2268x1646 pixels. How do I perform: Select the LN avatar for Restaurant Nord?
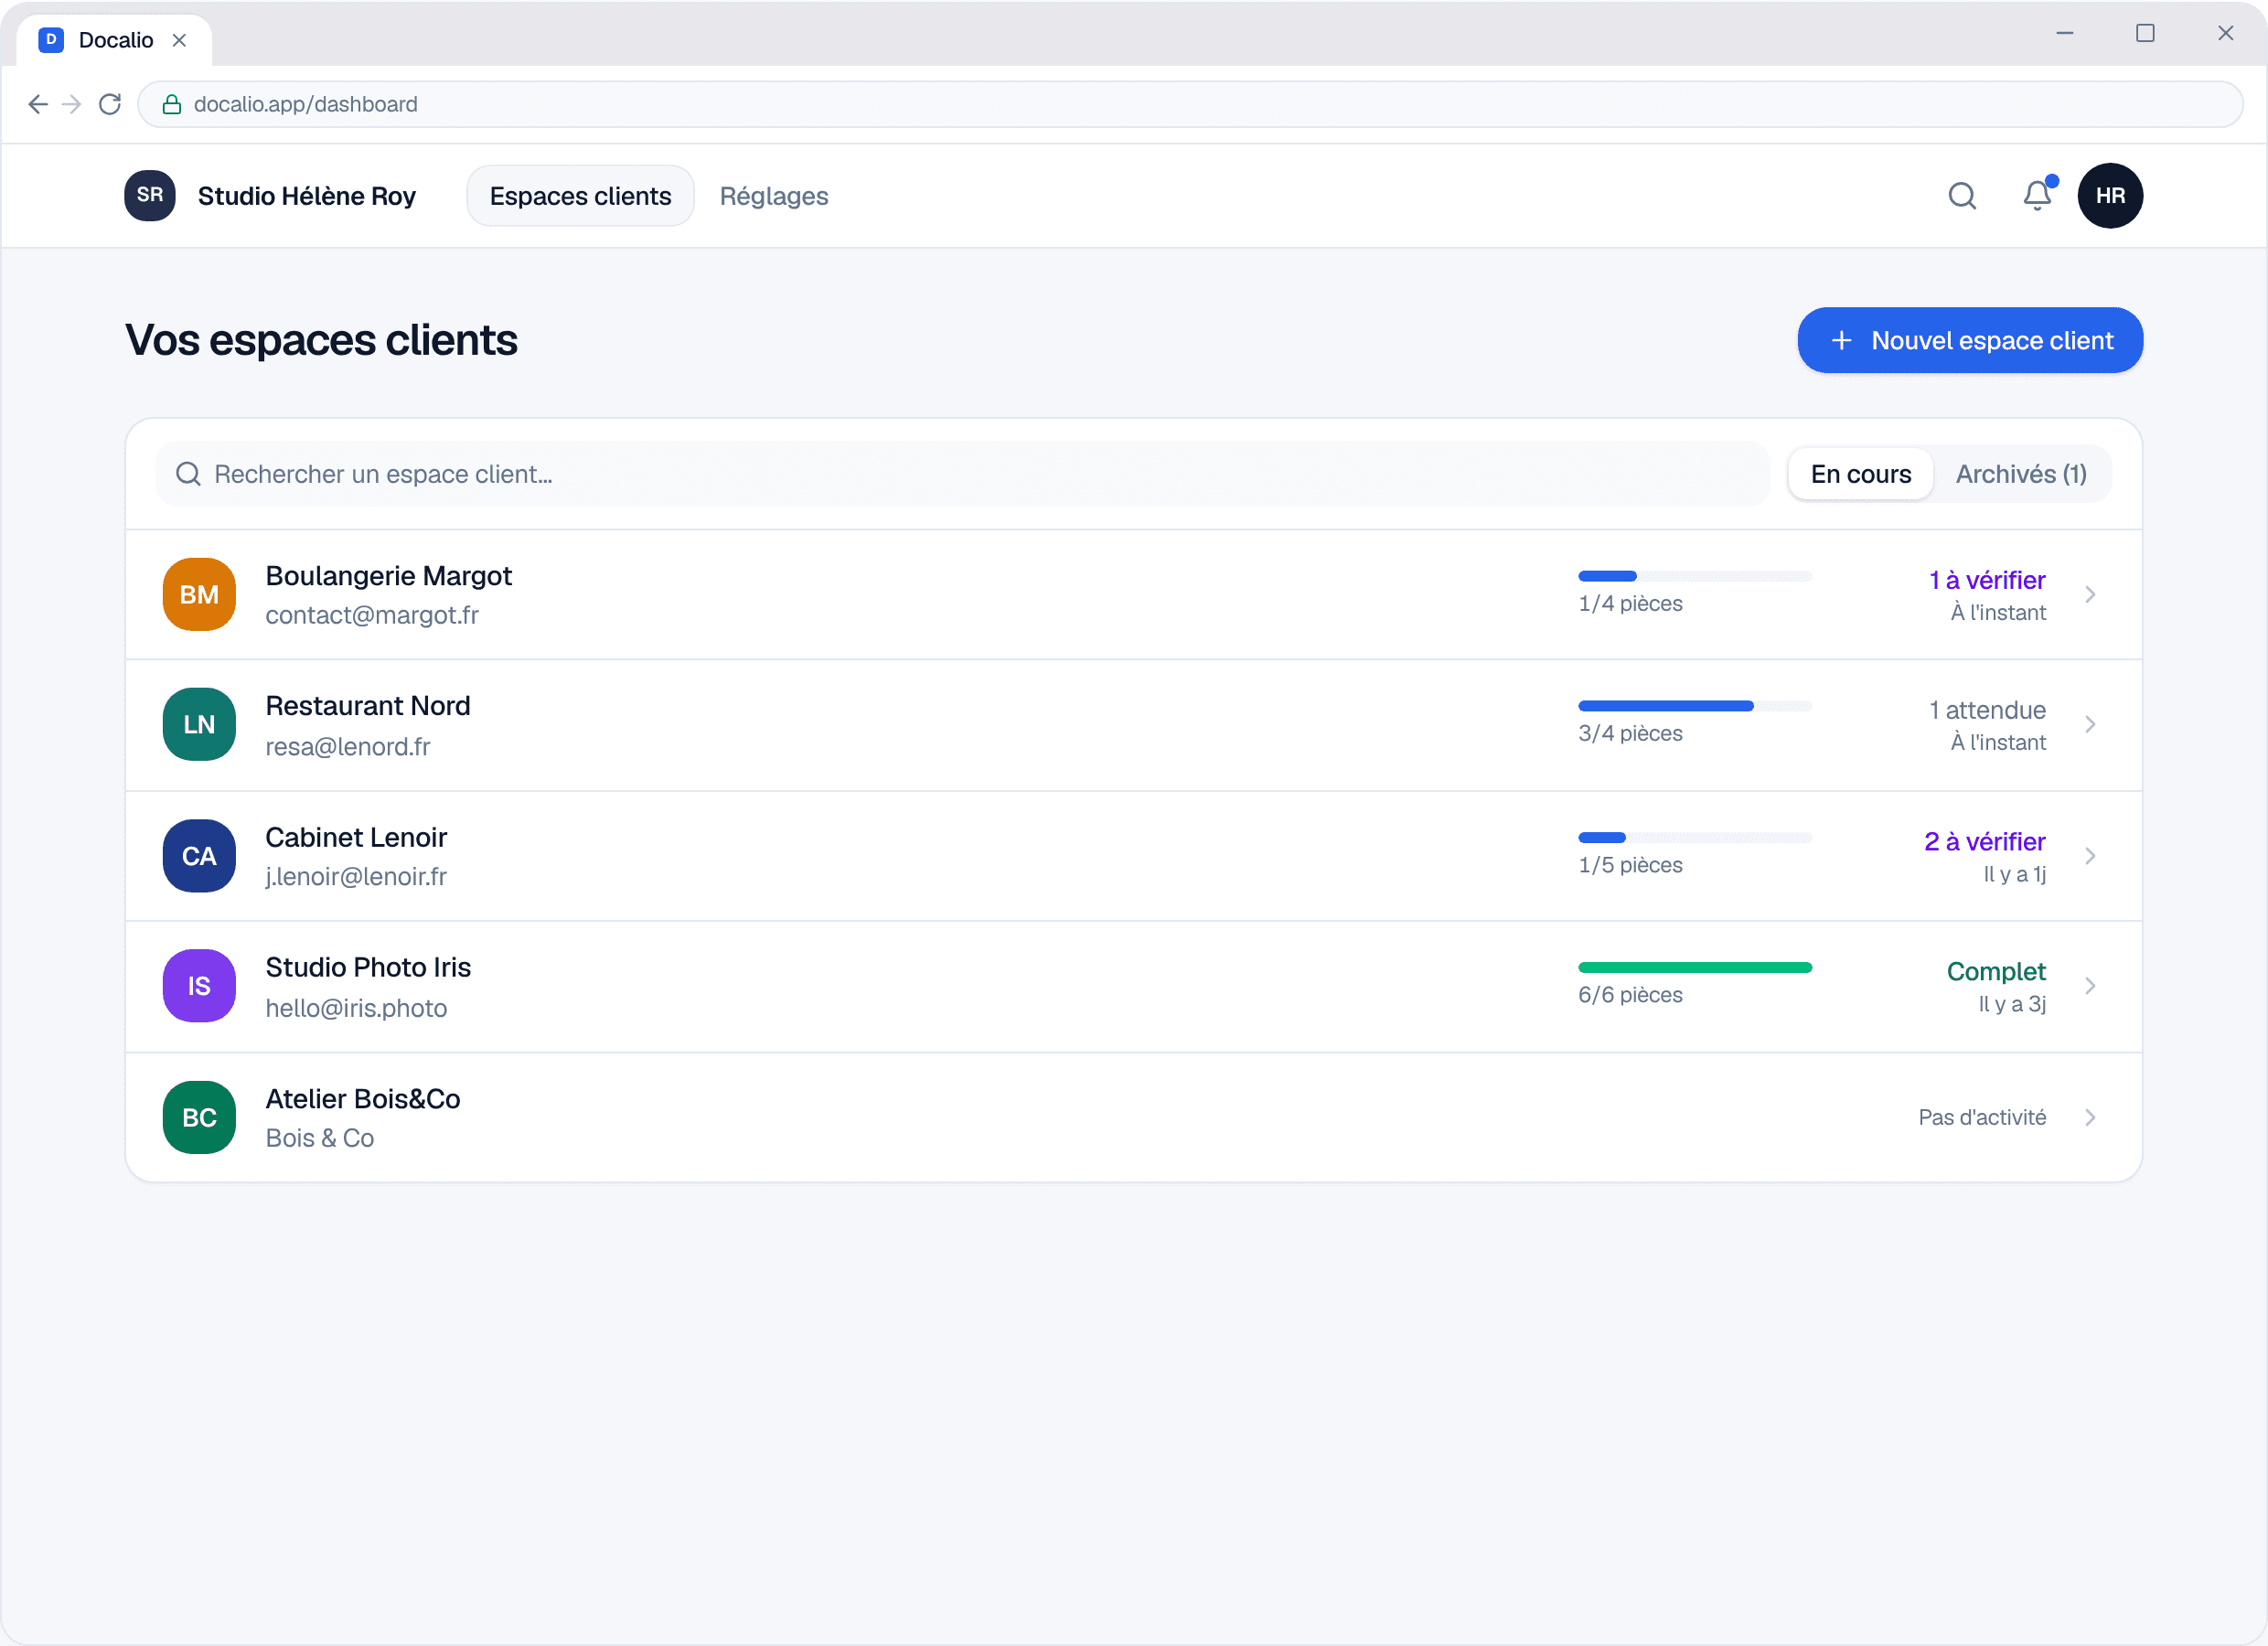tap(199, 724)
